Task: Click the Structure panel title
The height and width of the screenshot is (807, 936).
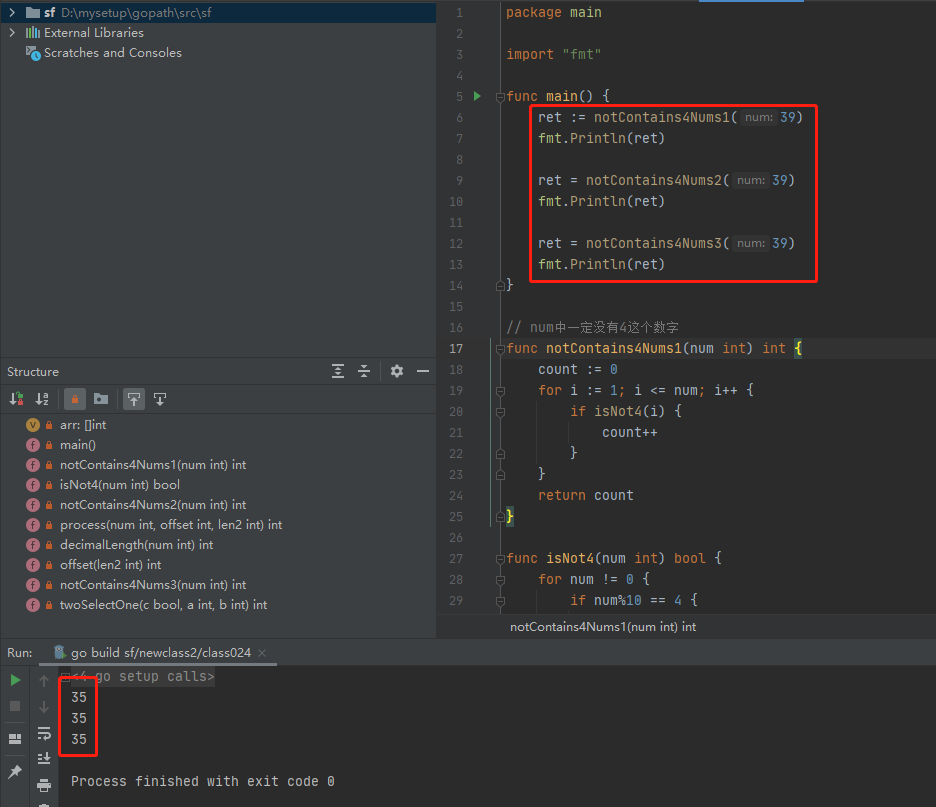Action: point(33,372)
